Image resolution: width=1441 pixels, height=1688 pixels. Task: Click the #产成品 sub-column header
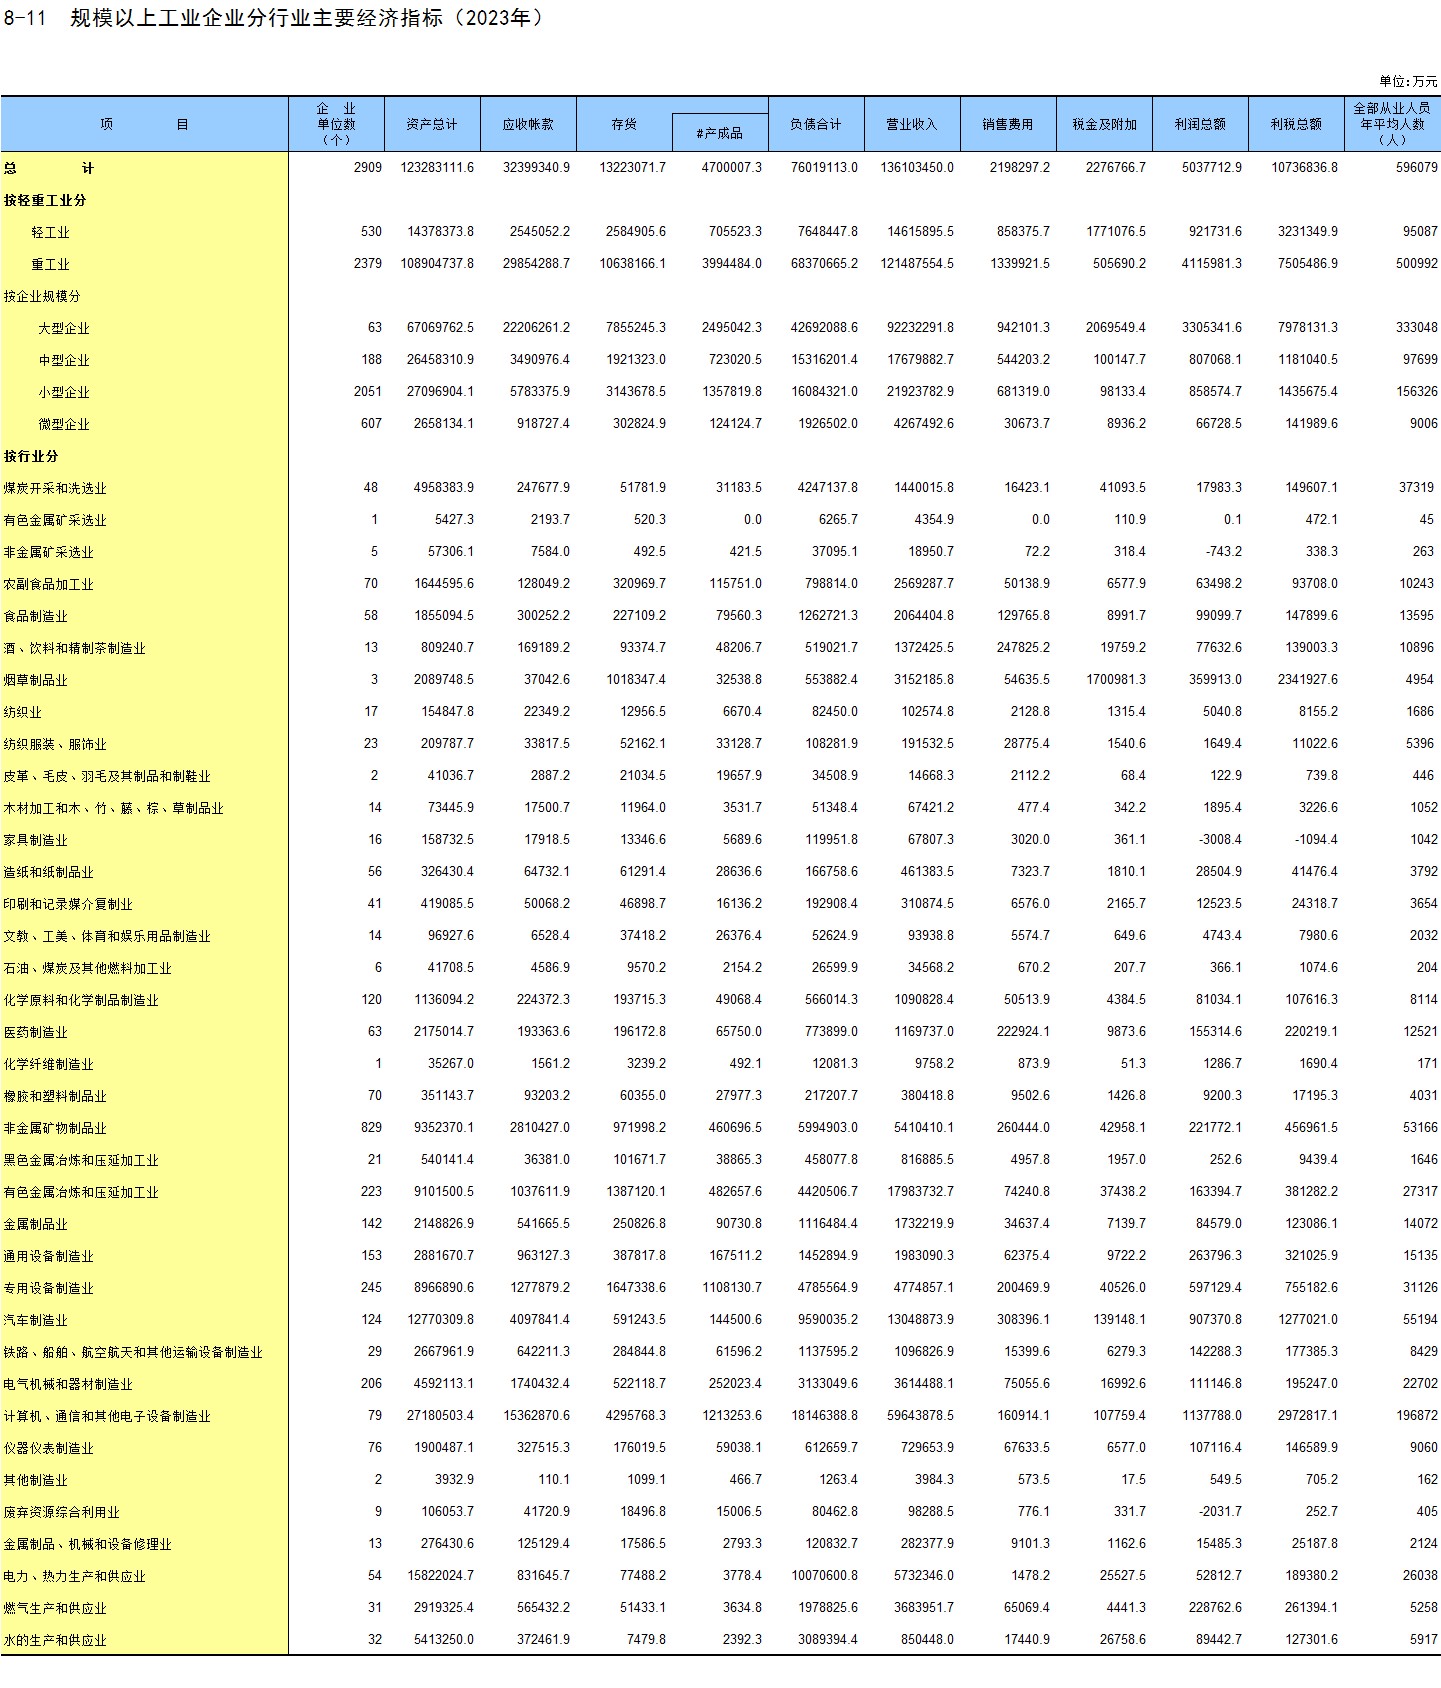pos(720,133)
